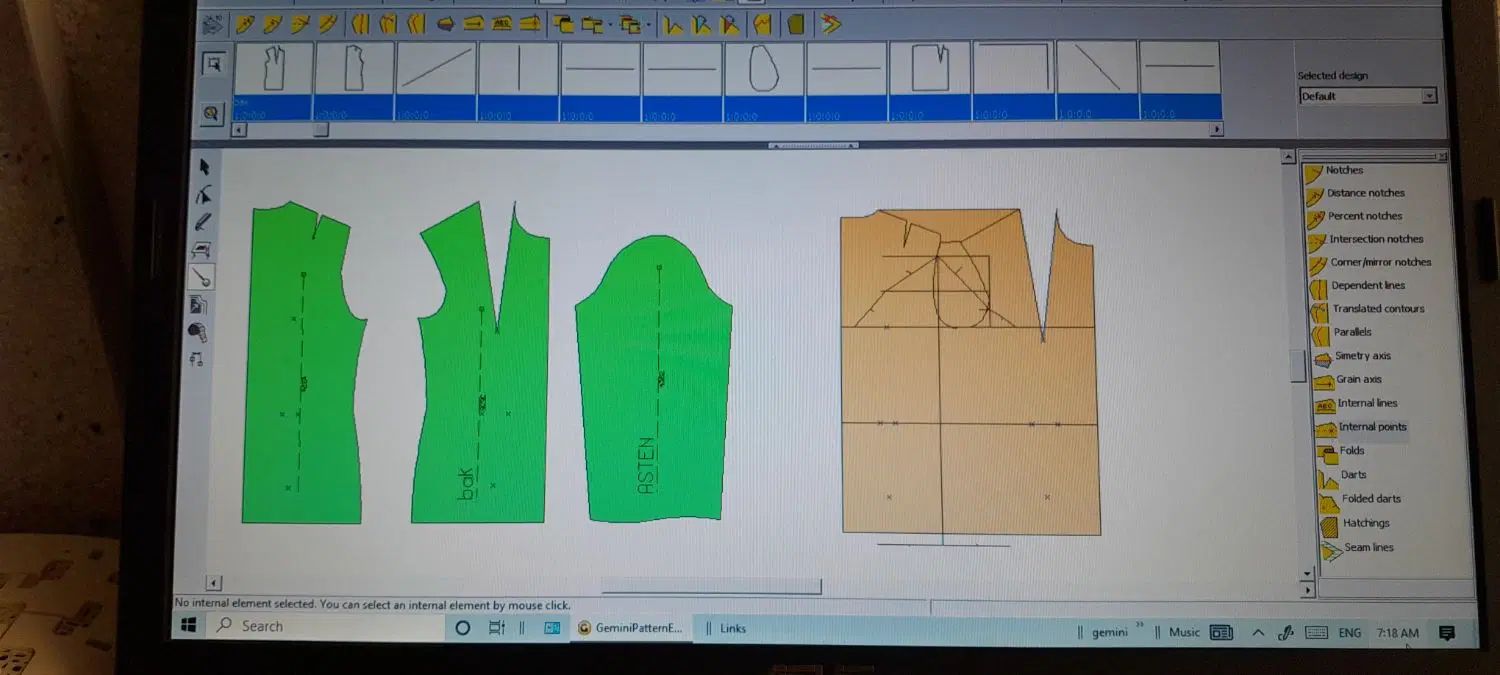Viewport: 1500px width, 675px height.
Task: Click the orange draft pattern block
Action: click(970, 372)
